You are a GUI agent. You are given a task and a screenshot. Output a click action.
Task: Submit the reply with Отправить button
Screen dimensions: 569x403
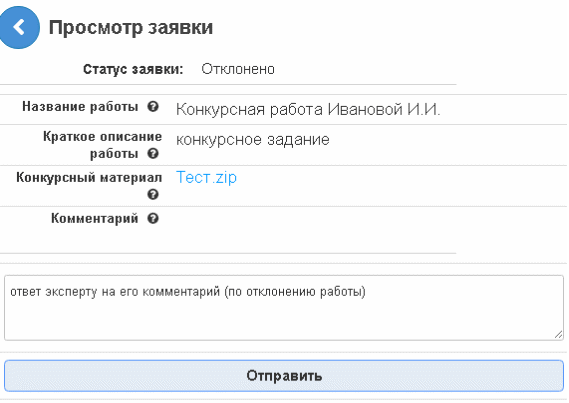pos(284,376)
